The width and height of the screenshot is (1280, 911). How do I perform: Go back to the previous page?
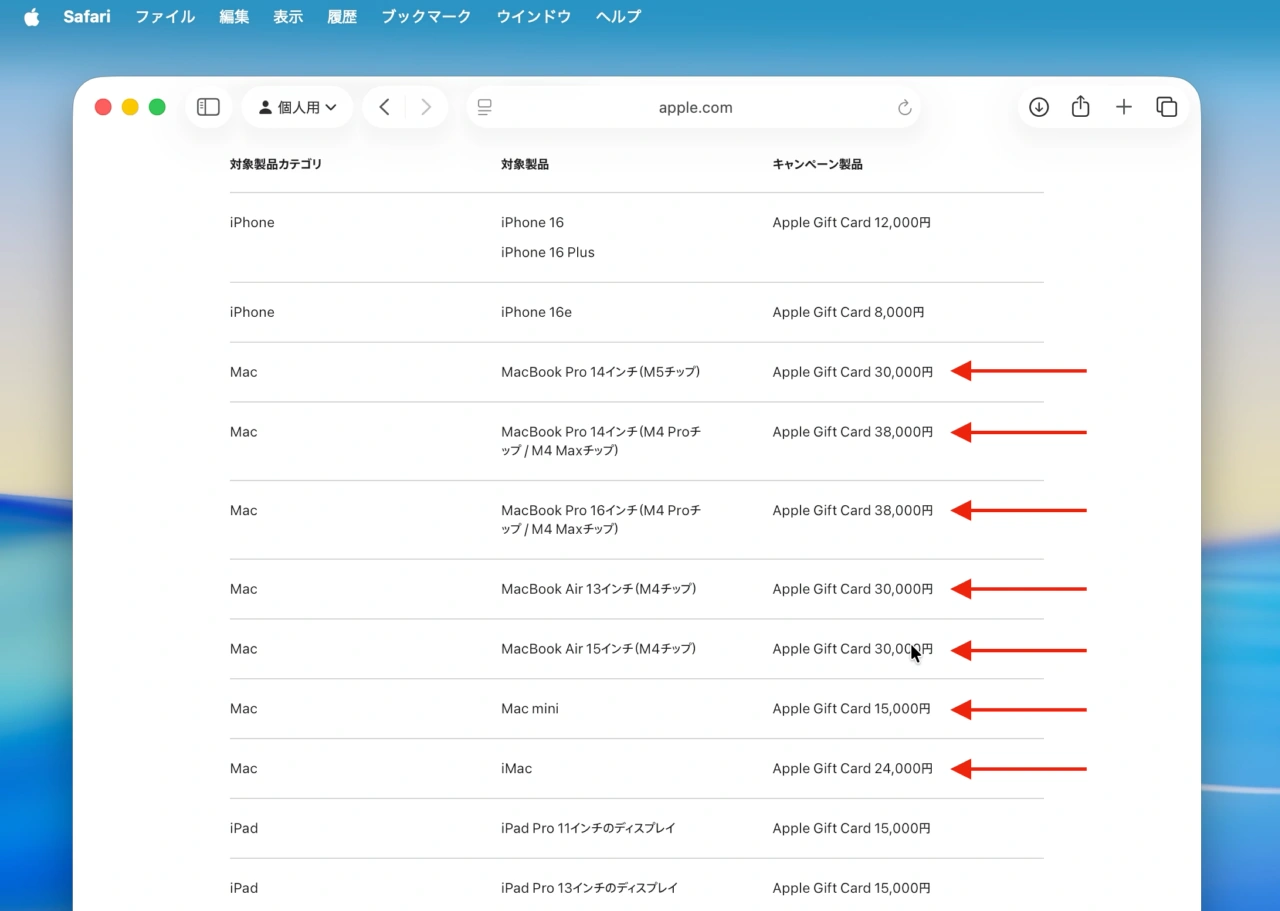[x=384, y=107]
